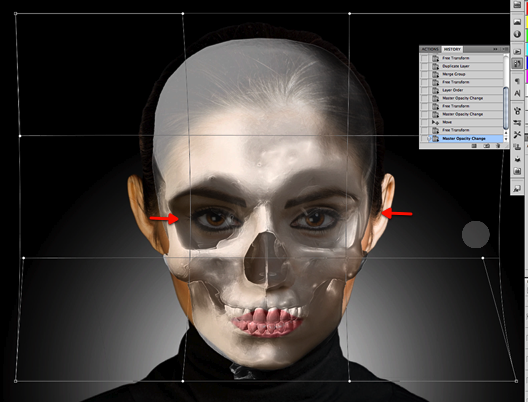Select the History tab
Screen dimensions: 528x402
(x=452, y=49)
